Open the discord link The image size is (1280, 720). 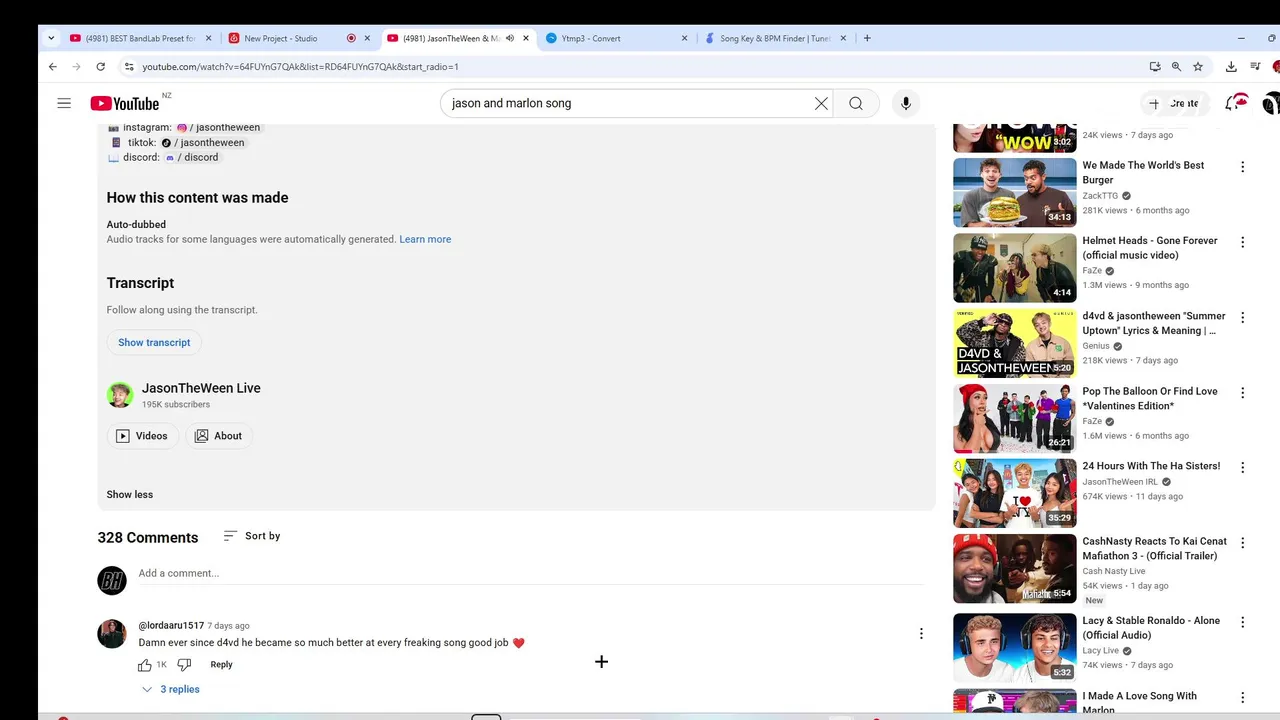point(192,157)
